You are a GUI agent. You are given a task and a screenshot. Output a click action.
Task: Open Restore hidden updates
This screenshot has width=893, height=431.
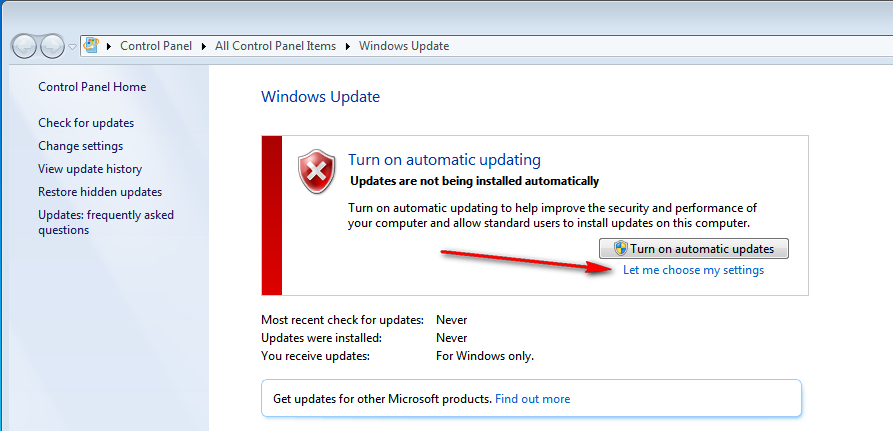(x=100, y=192)
